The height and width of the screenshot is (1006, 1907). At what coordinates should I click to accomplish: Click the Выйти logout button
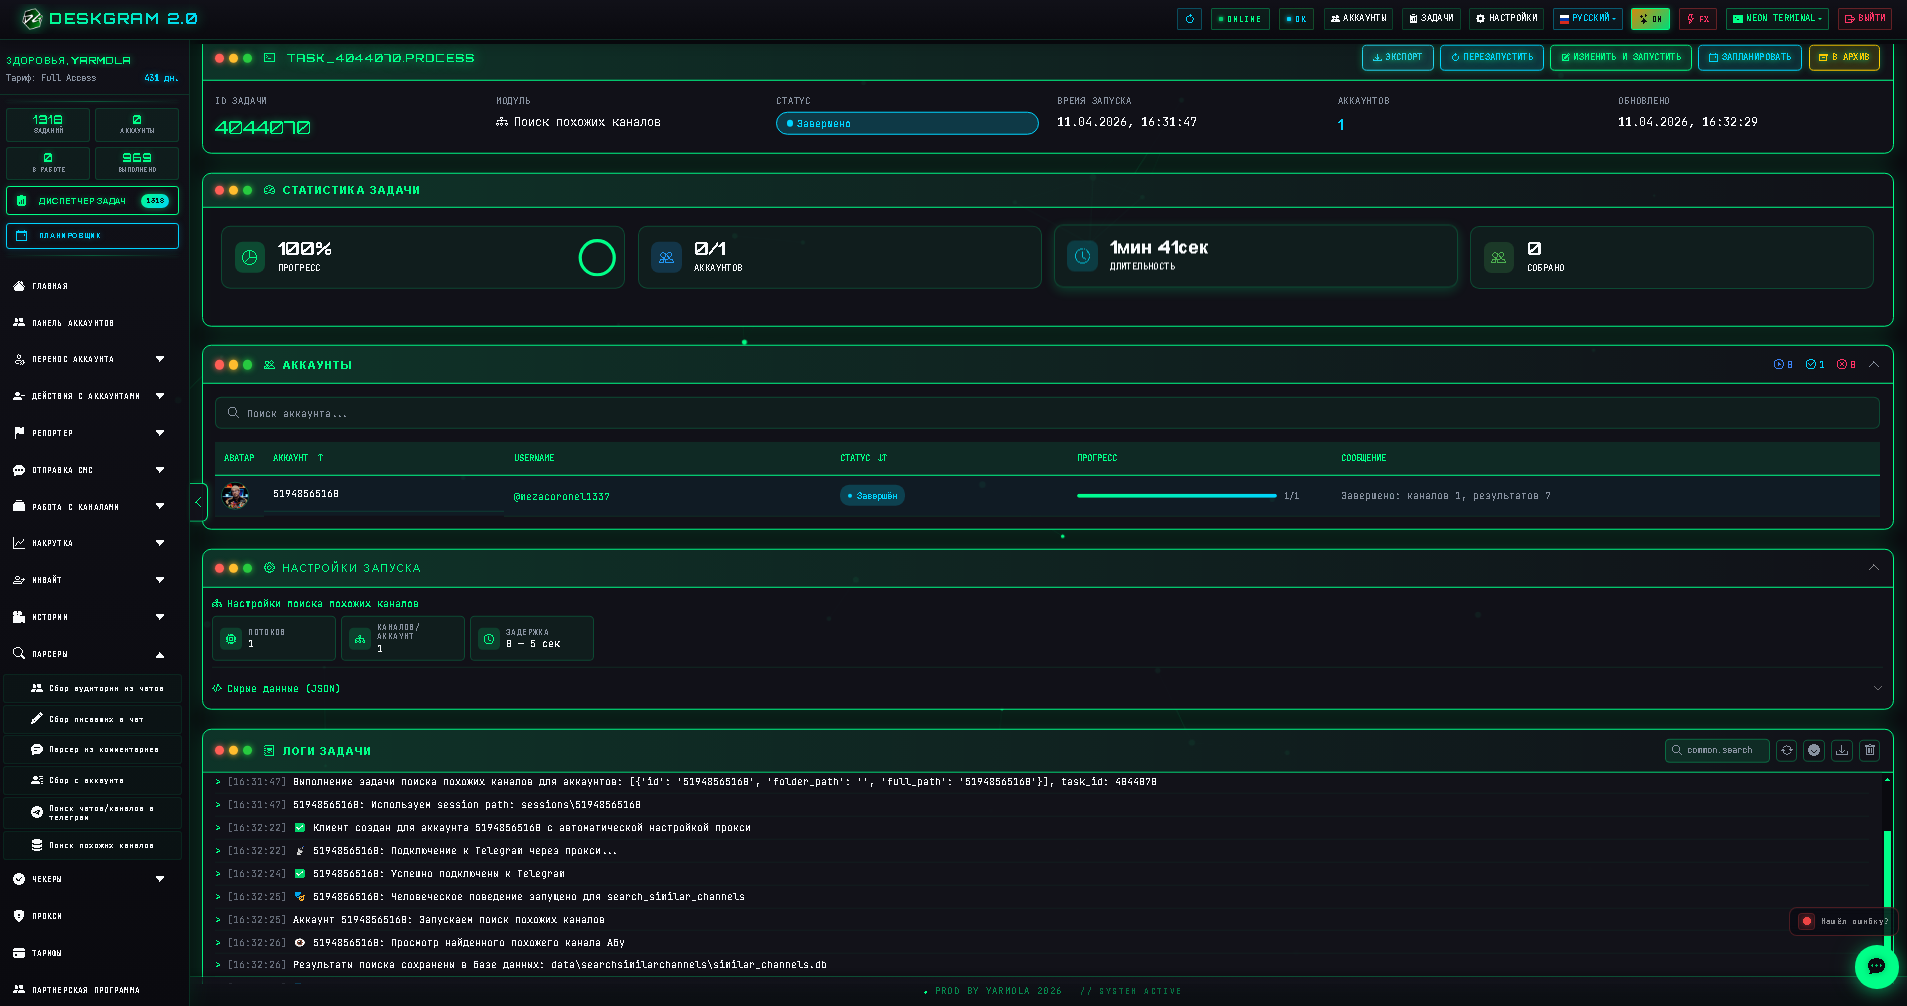(x=1865, y=19)
